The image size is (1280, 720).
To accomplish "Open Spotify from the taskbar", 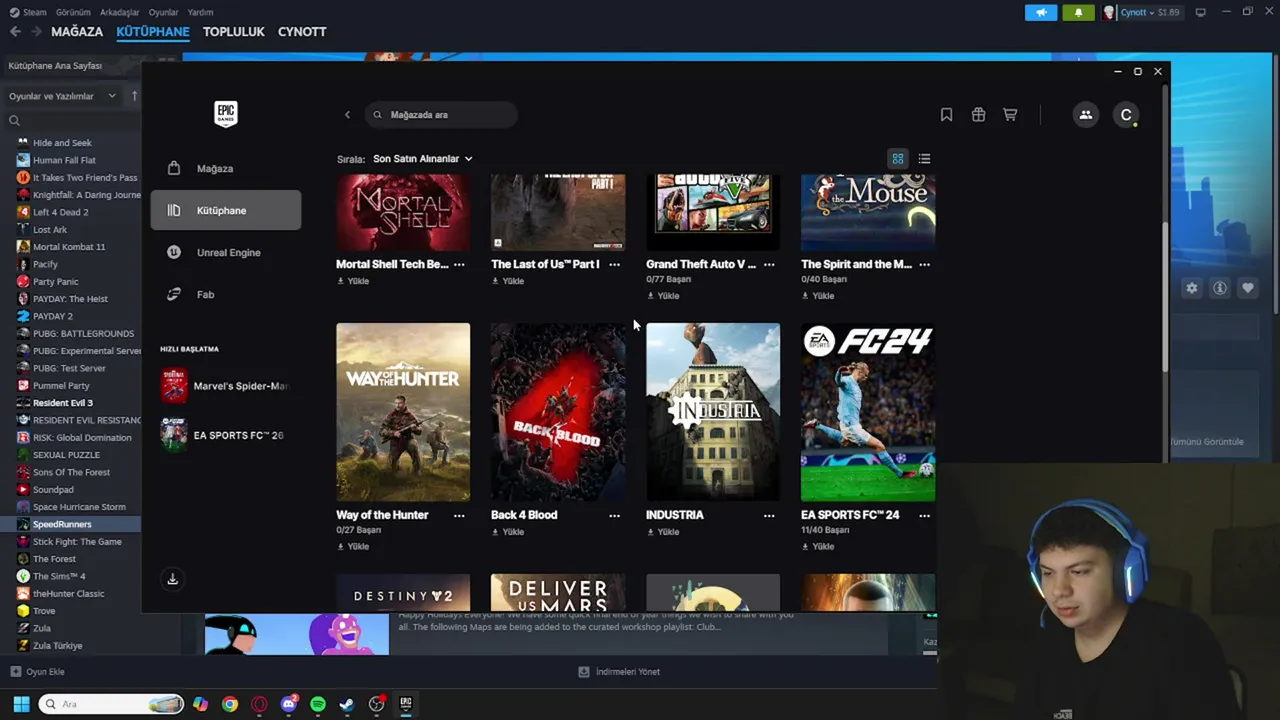I will (318, 704).
